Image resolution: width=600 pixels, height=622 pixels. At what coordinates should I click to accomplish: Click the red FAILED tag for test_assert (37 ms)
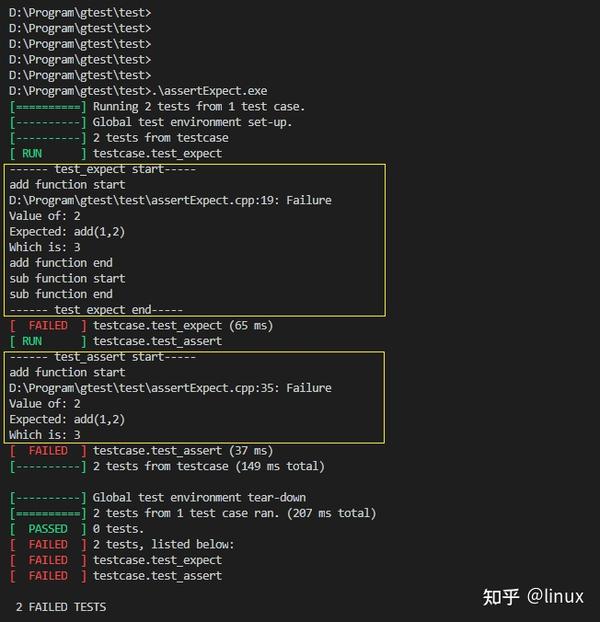click(x=48, y=451)
